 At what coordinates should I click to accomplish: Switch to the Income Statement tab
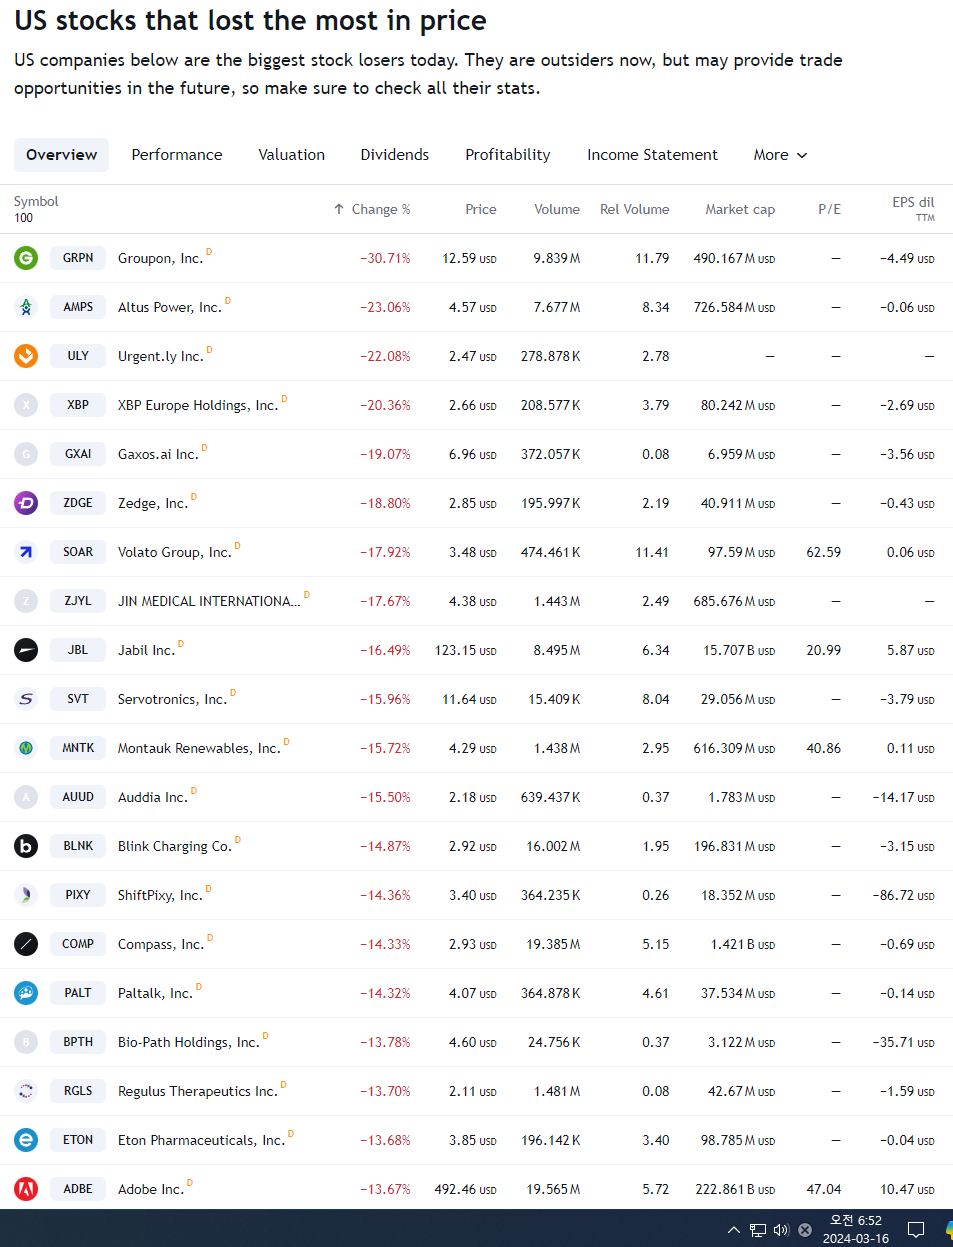[x=652, y=155]
